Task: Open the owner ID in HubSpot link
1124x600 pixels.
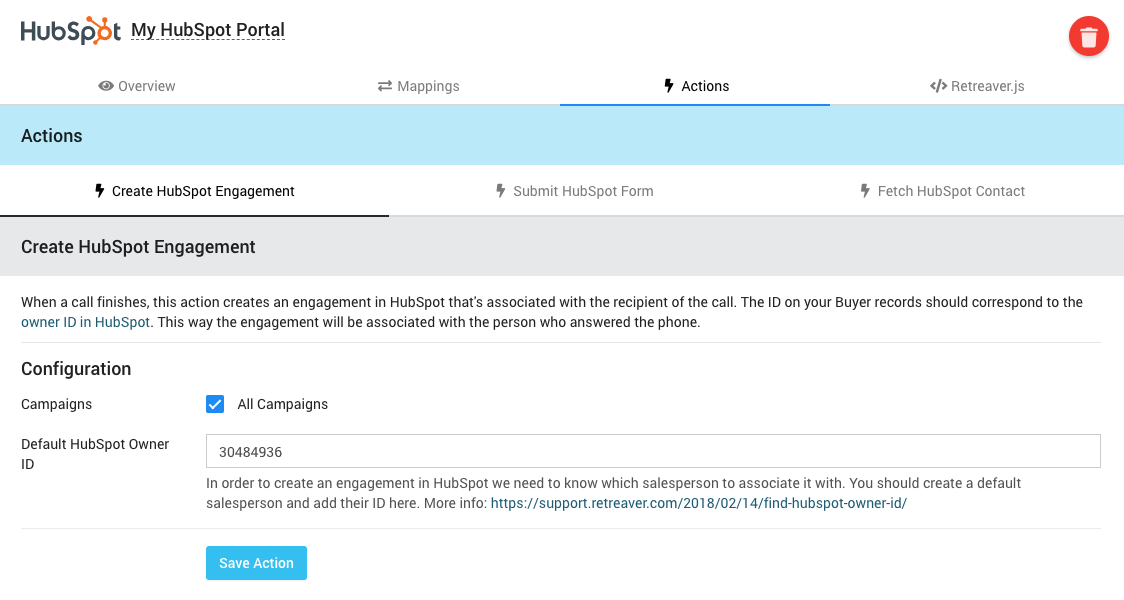Action: (85, 322)
